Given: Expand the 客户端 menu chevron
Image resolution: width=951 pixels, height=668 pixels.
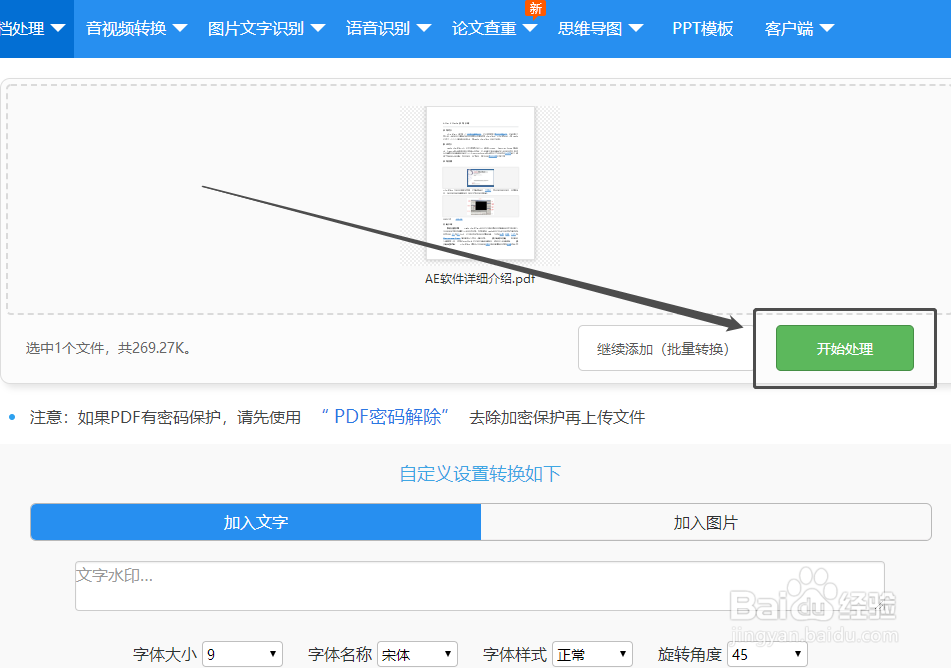Looking at the screenshot, I should point(827,29).
